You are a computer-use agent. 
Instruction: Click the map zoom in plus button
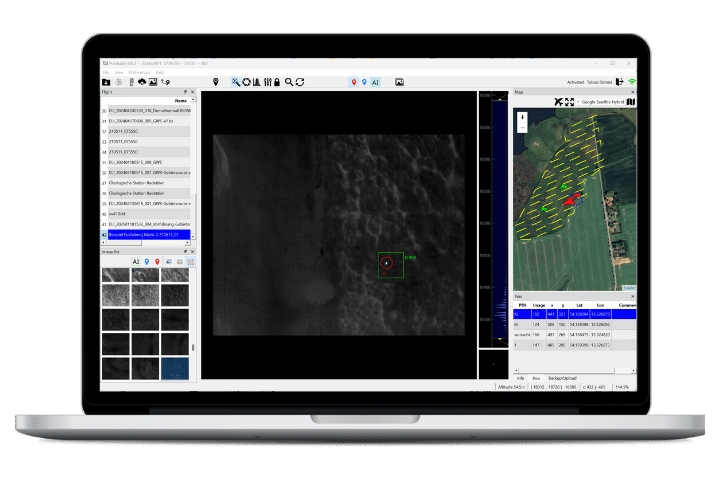522,116
